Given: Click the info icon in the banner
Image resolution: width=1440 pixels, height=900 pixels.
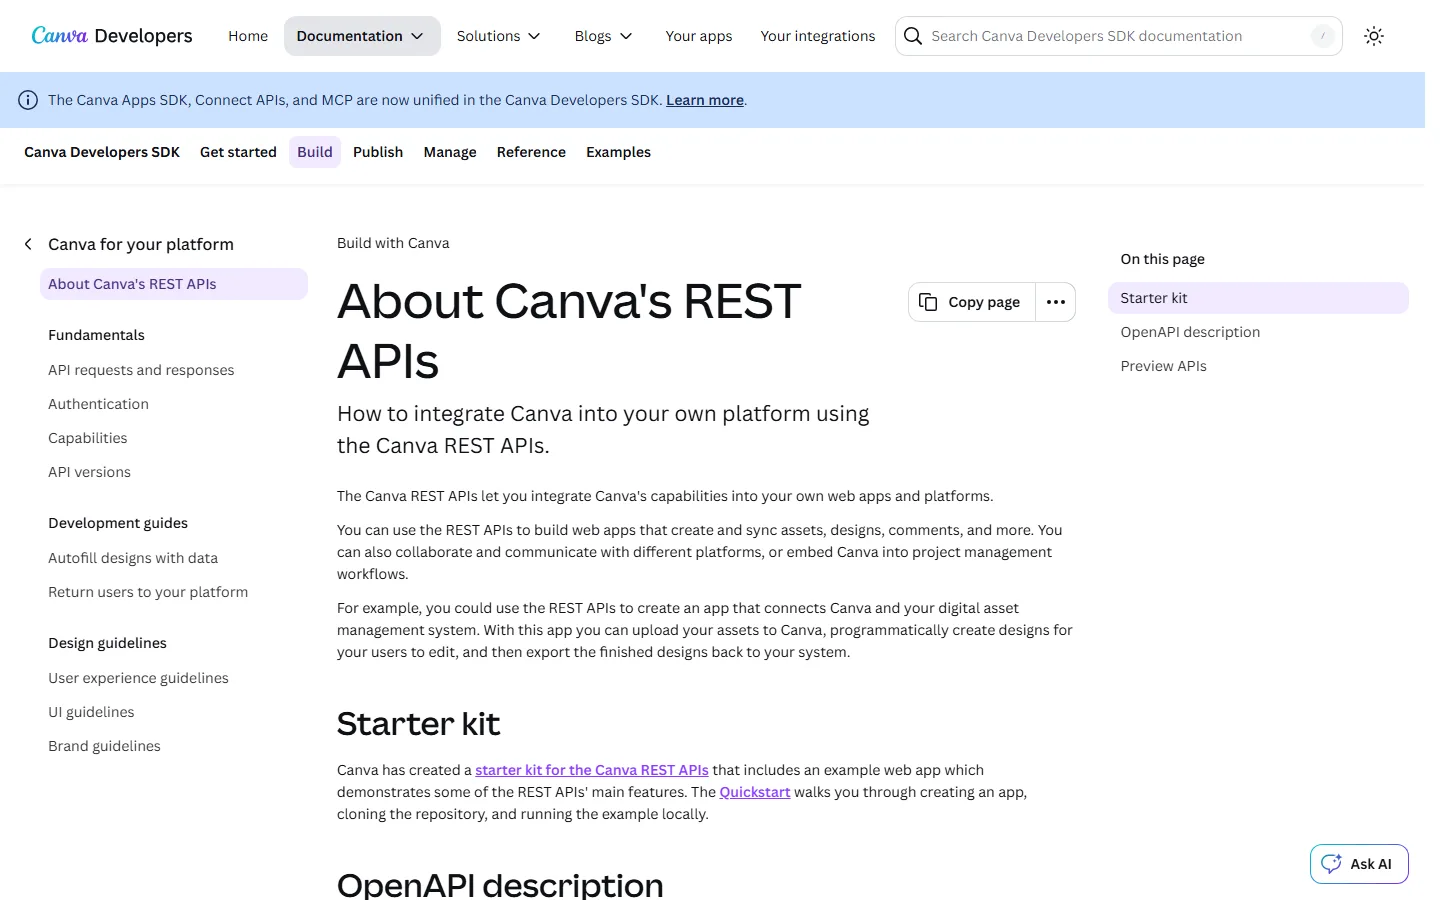Looking at the screenshot, I should pyautogui.click(x=28, y=100).
